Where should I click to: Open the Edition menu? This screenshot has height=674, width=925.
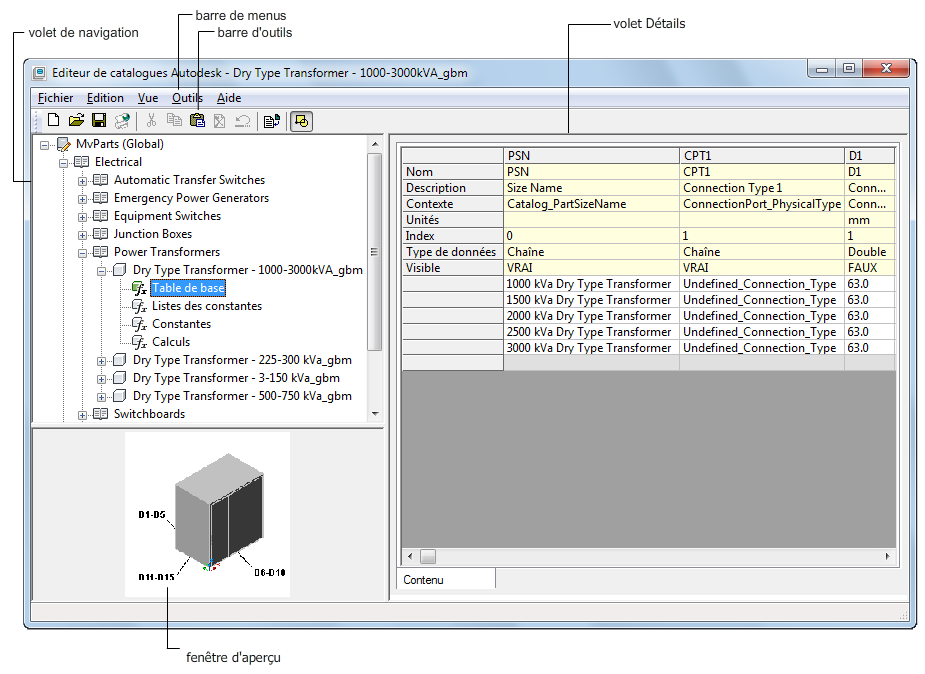105,98
